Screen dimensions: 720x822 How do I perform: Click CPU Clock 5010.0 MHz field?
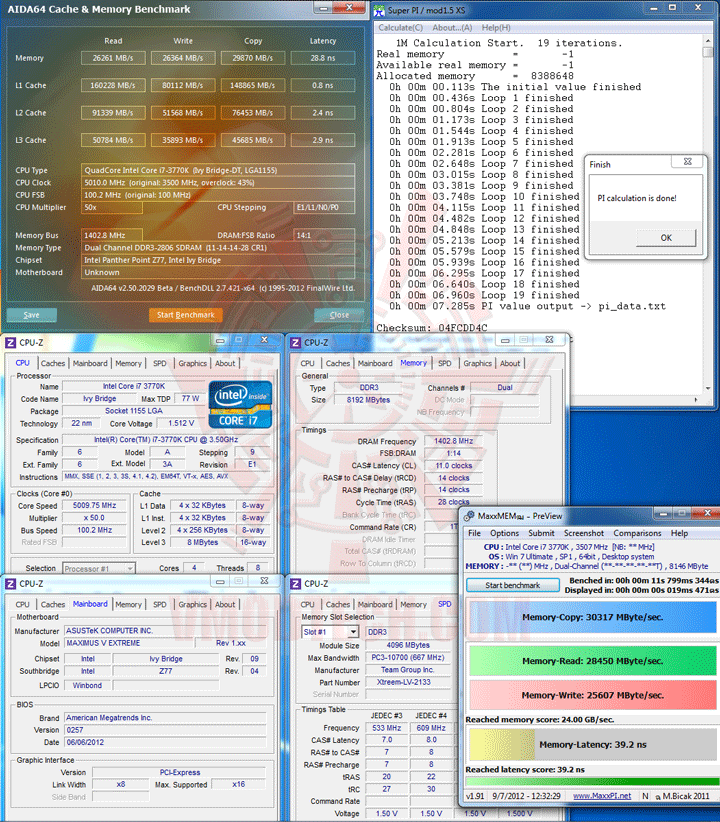pyautogui.click(x=218, y=183)
